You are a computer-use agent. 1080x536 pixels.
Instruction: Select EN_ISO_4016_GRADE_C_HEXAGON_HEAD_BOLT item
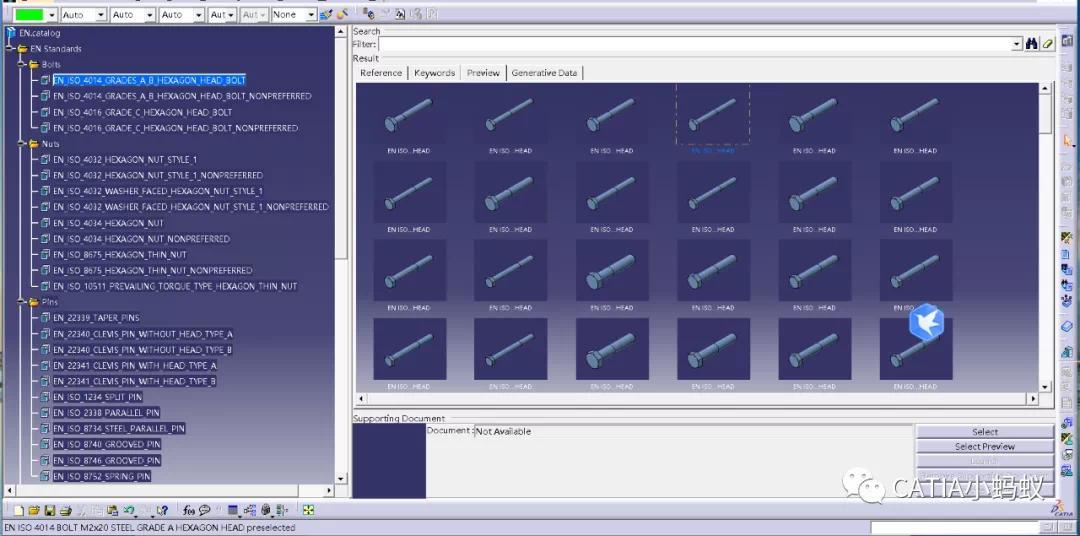[142, 112]
